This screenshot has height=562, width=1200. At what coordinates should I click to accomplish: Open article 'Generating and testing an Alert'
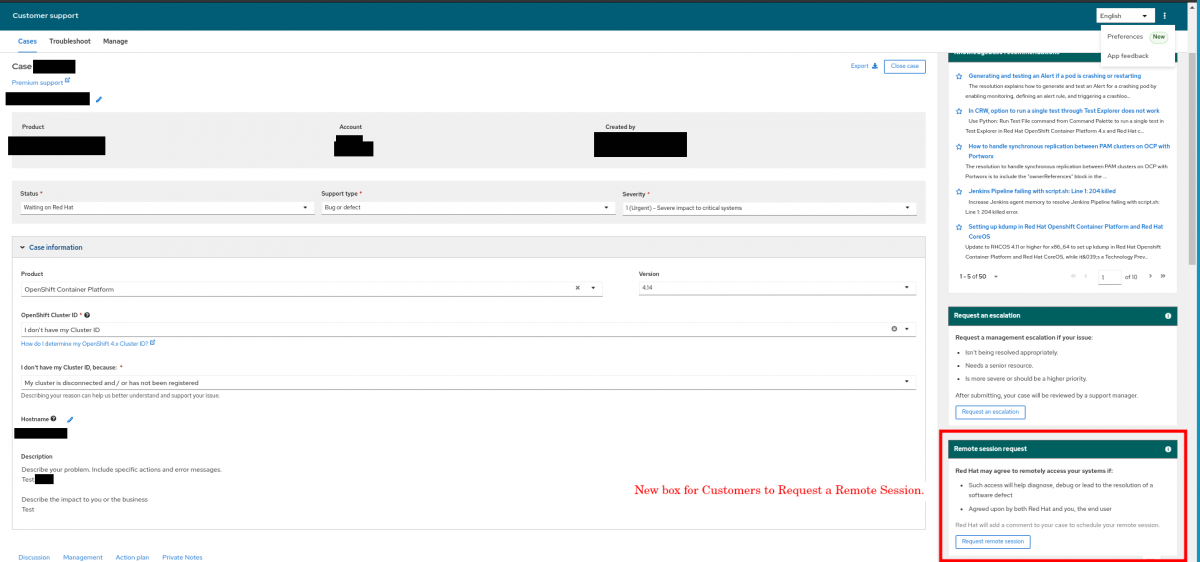[x=1054, y=76]
